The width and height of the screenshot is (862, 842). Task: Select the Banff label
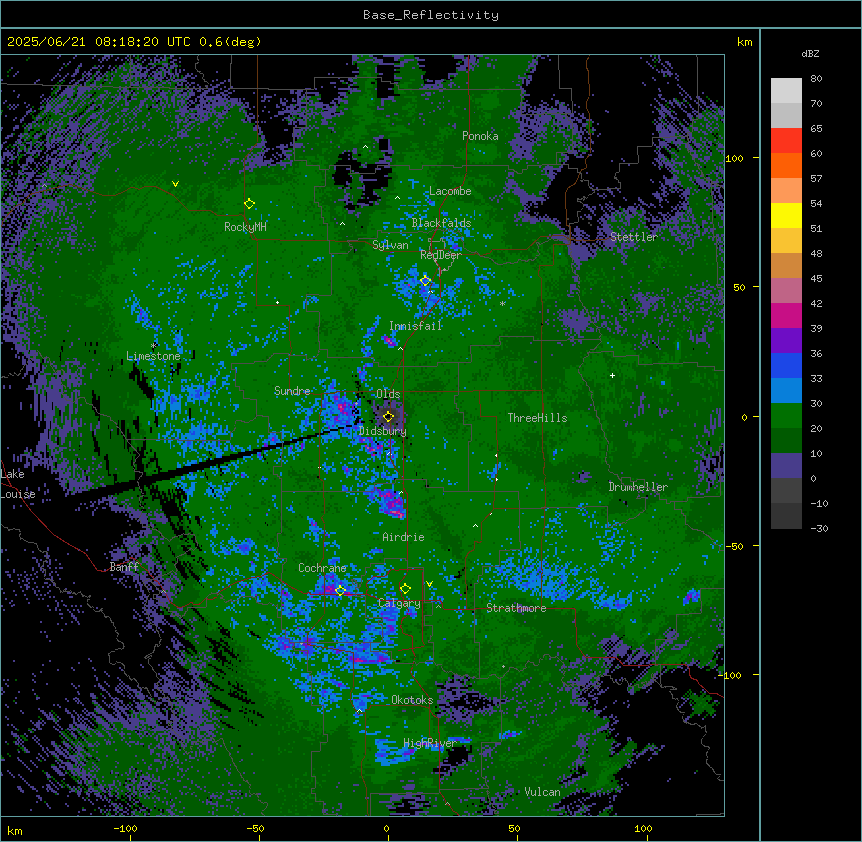pyautogui.click(x=124, y=567)
